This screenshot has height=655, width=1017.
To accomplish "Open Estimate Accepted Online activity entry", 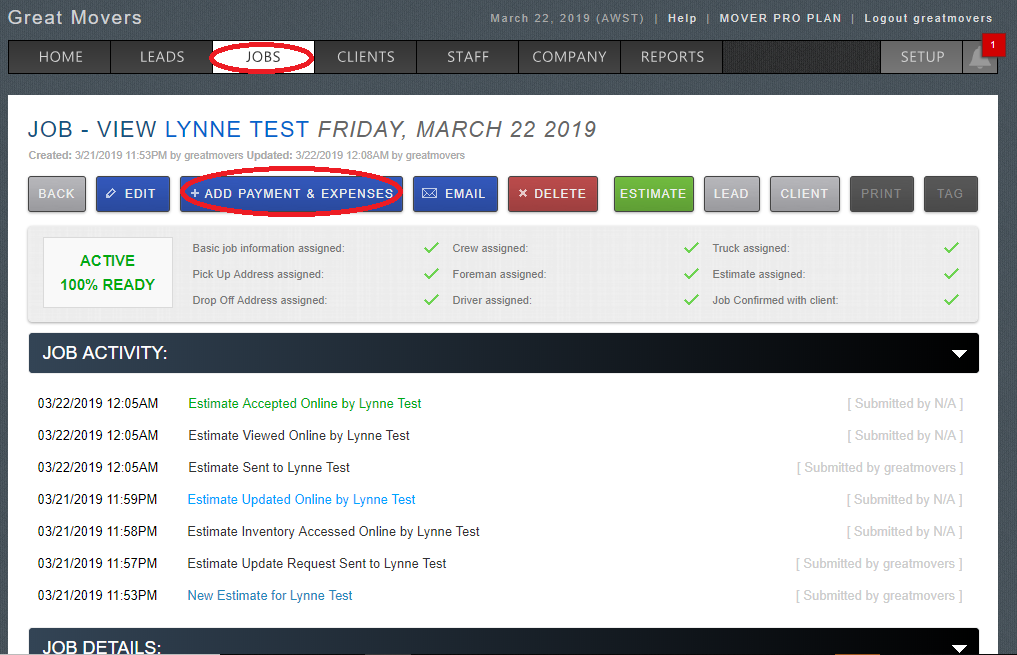I will point(304,404).
